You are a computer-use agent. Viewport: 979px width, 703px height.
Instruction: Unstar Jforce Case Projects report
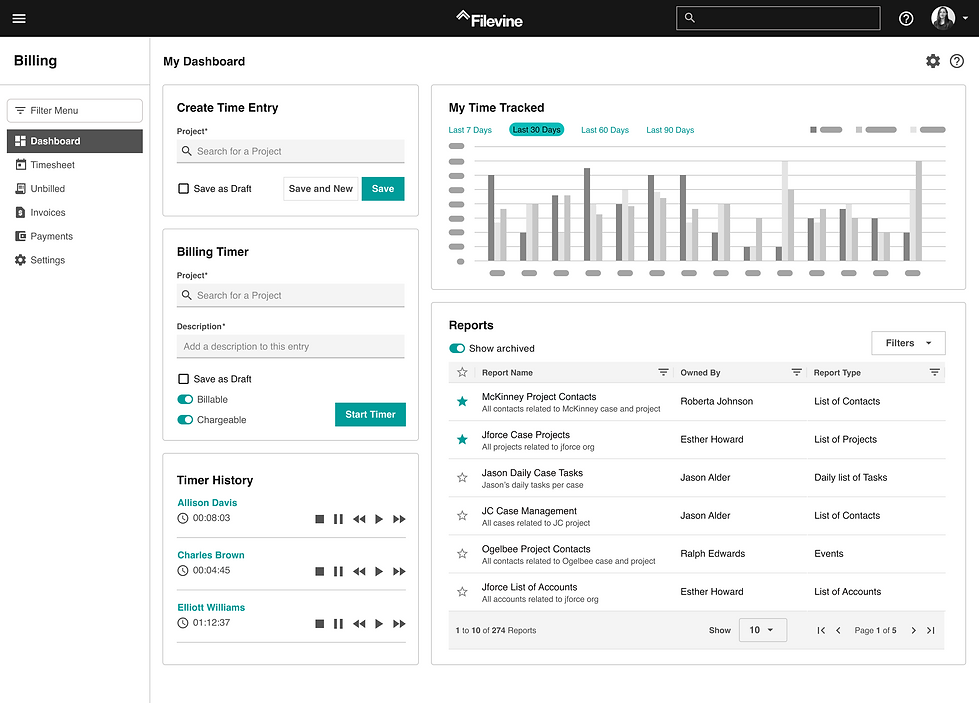click(462, 440)
